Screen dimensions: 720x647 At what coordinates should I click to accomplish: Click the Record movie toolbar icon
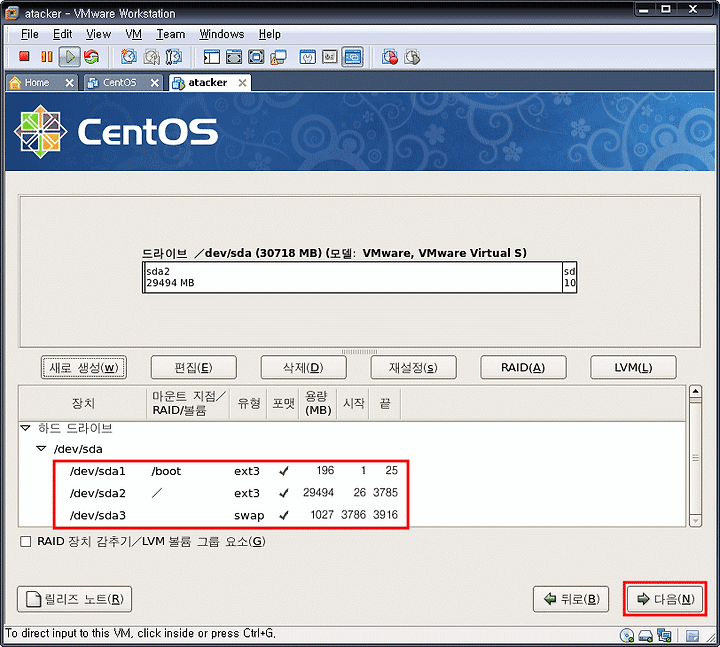[x=390, y=57]
